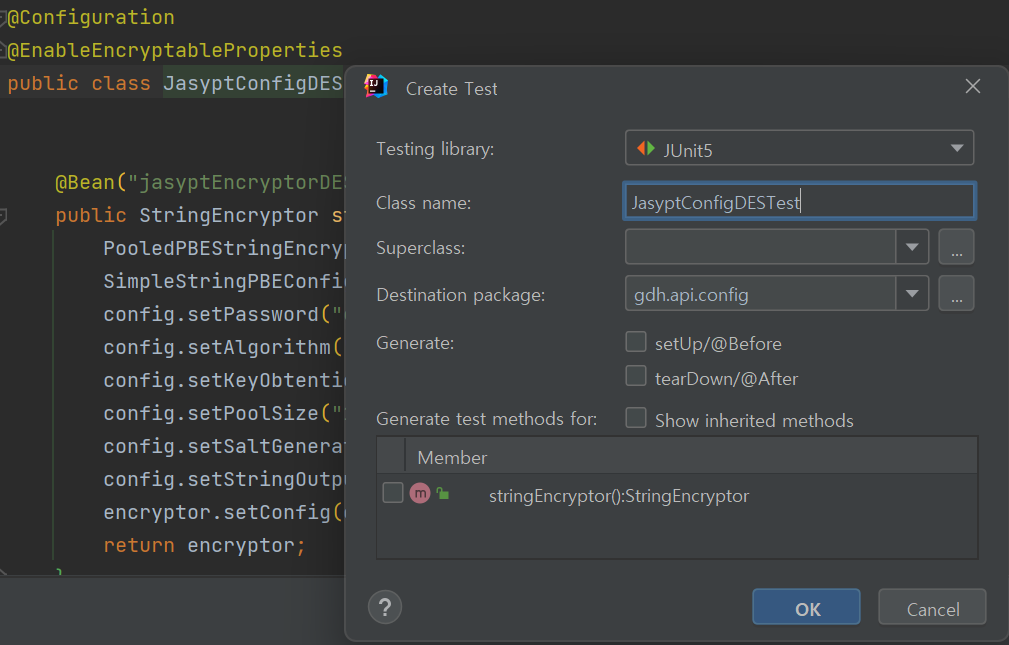Click the IntelliJ logo in dialog title
This screenshot has height=645, width=1009.
tap(376, 87)
